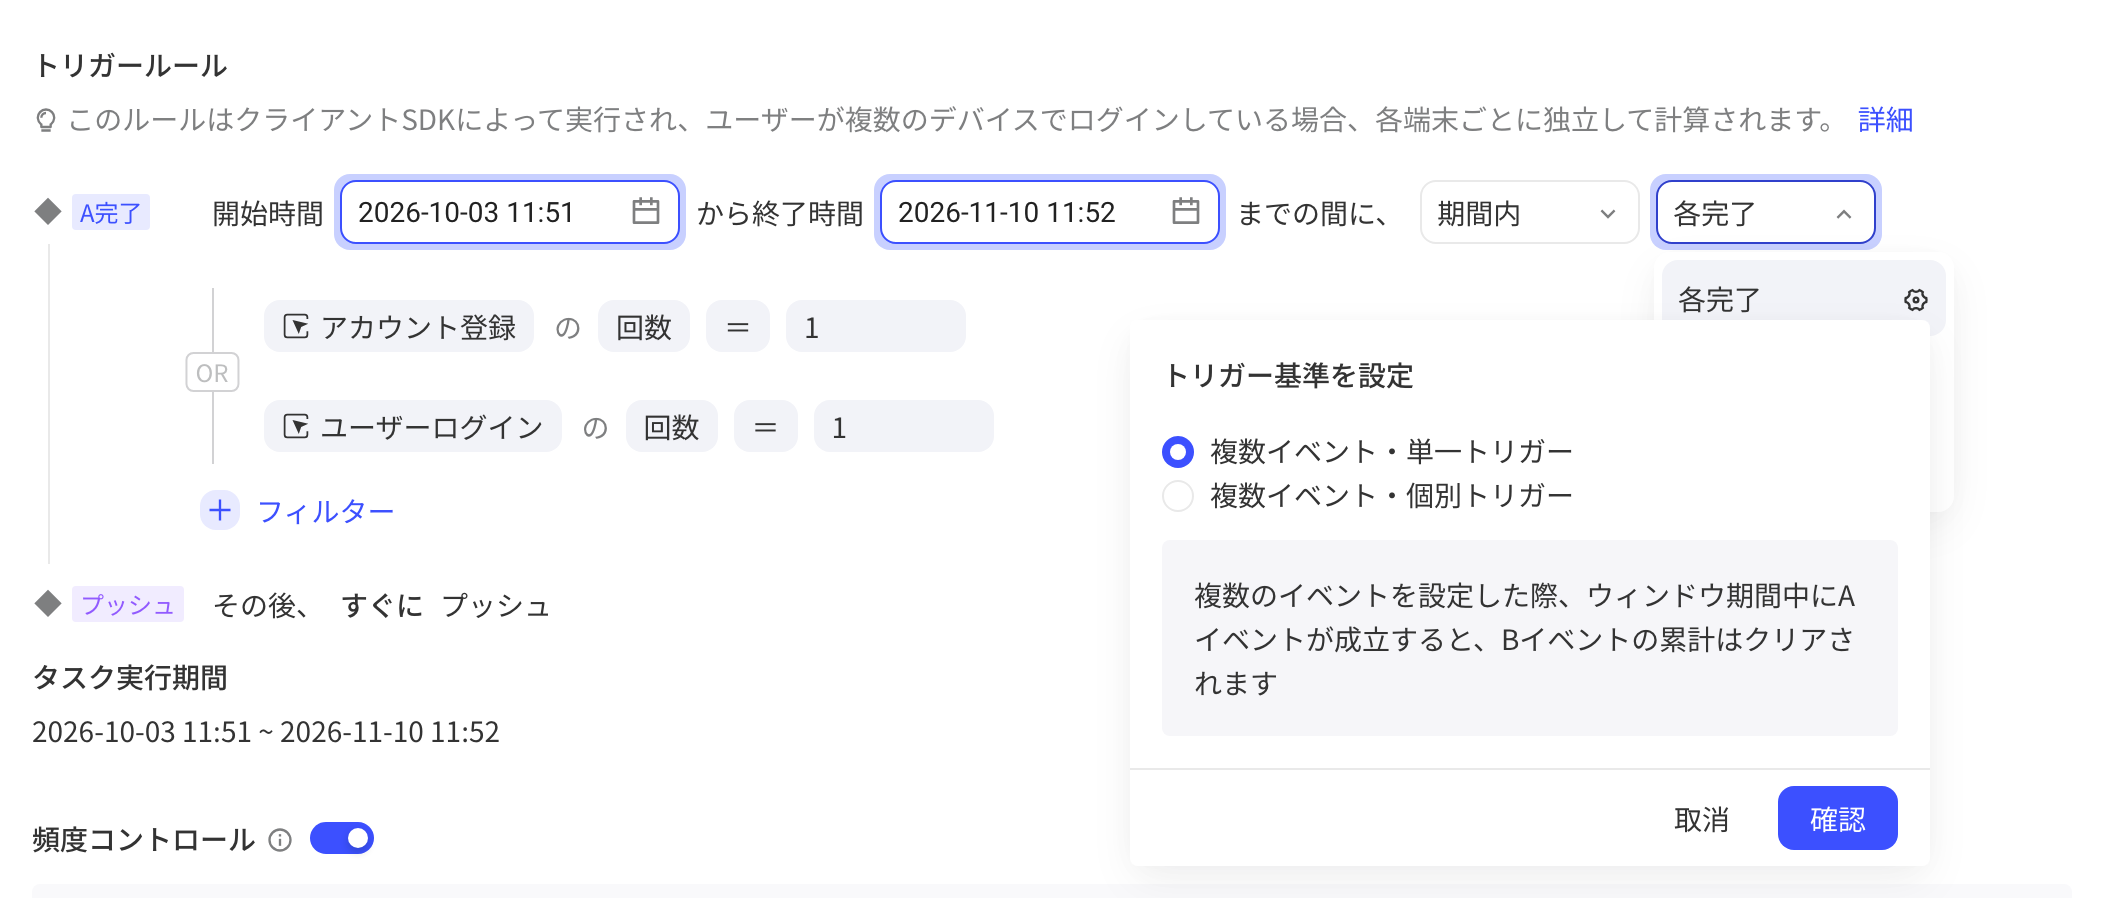
Task: Select 複数イベント・単一トリガー radio option
Action: click(1178, 452)
